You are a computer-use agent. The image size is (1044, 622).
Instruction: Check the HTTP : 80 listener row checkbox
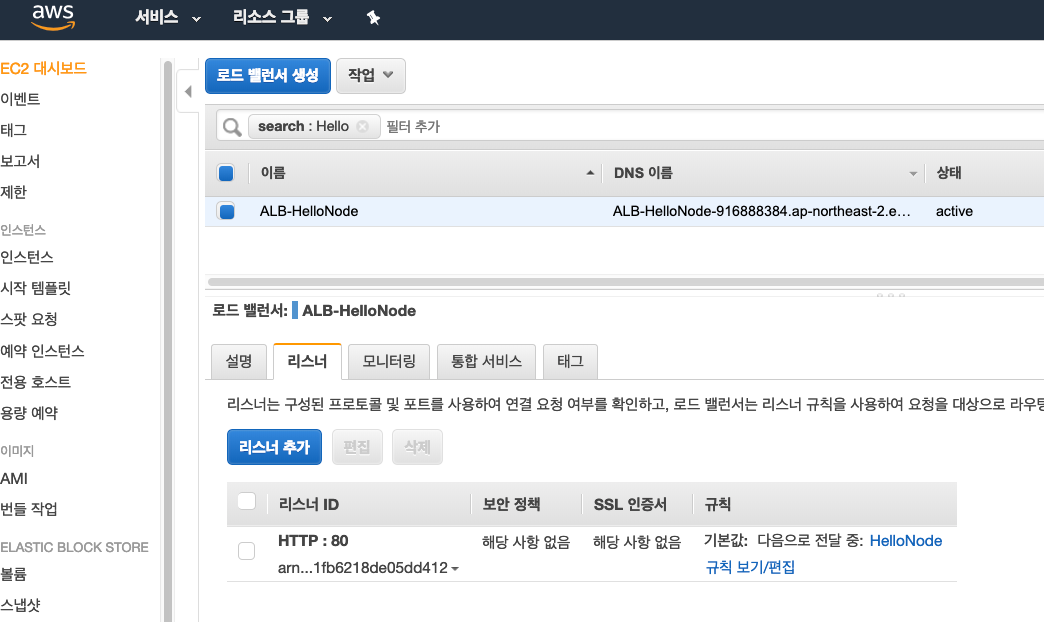pyautogui.click(x=246, y=549)
